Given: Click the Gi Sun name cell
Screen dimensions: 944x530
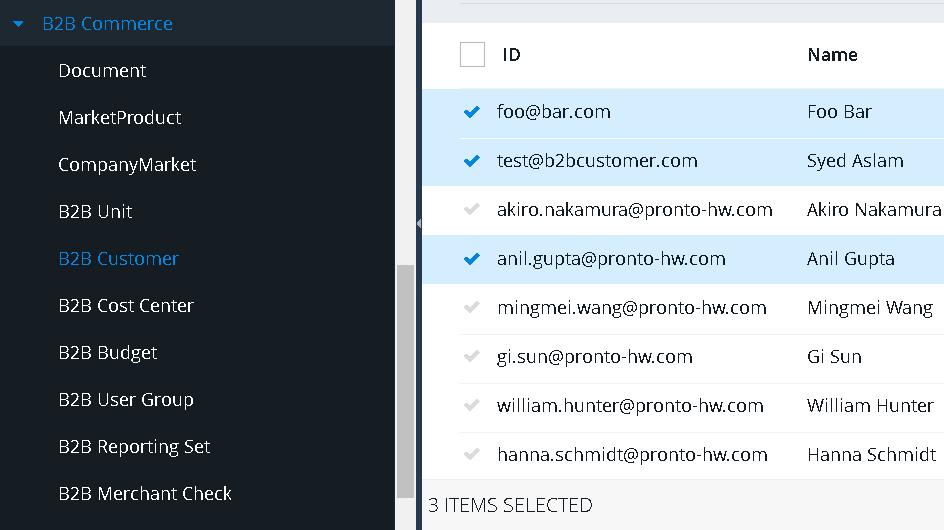Looking at the screenshot, I should [834, 357].
